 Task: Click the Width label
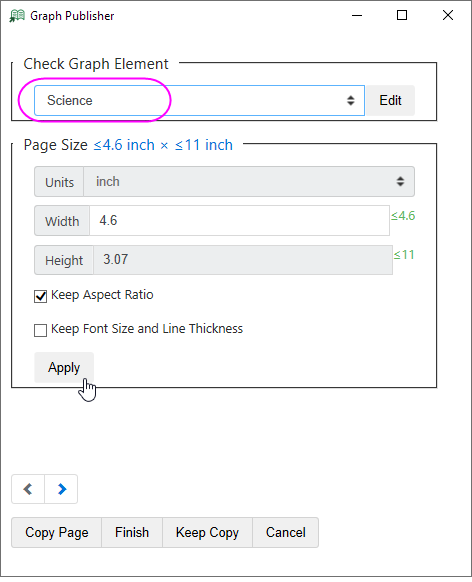point(62,221)
